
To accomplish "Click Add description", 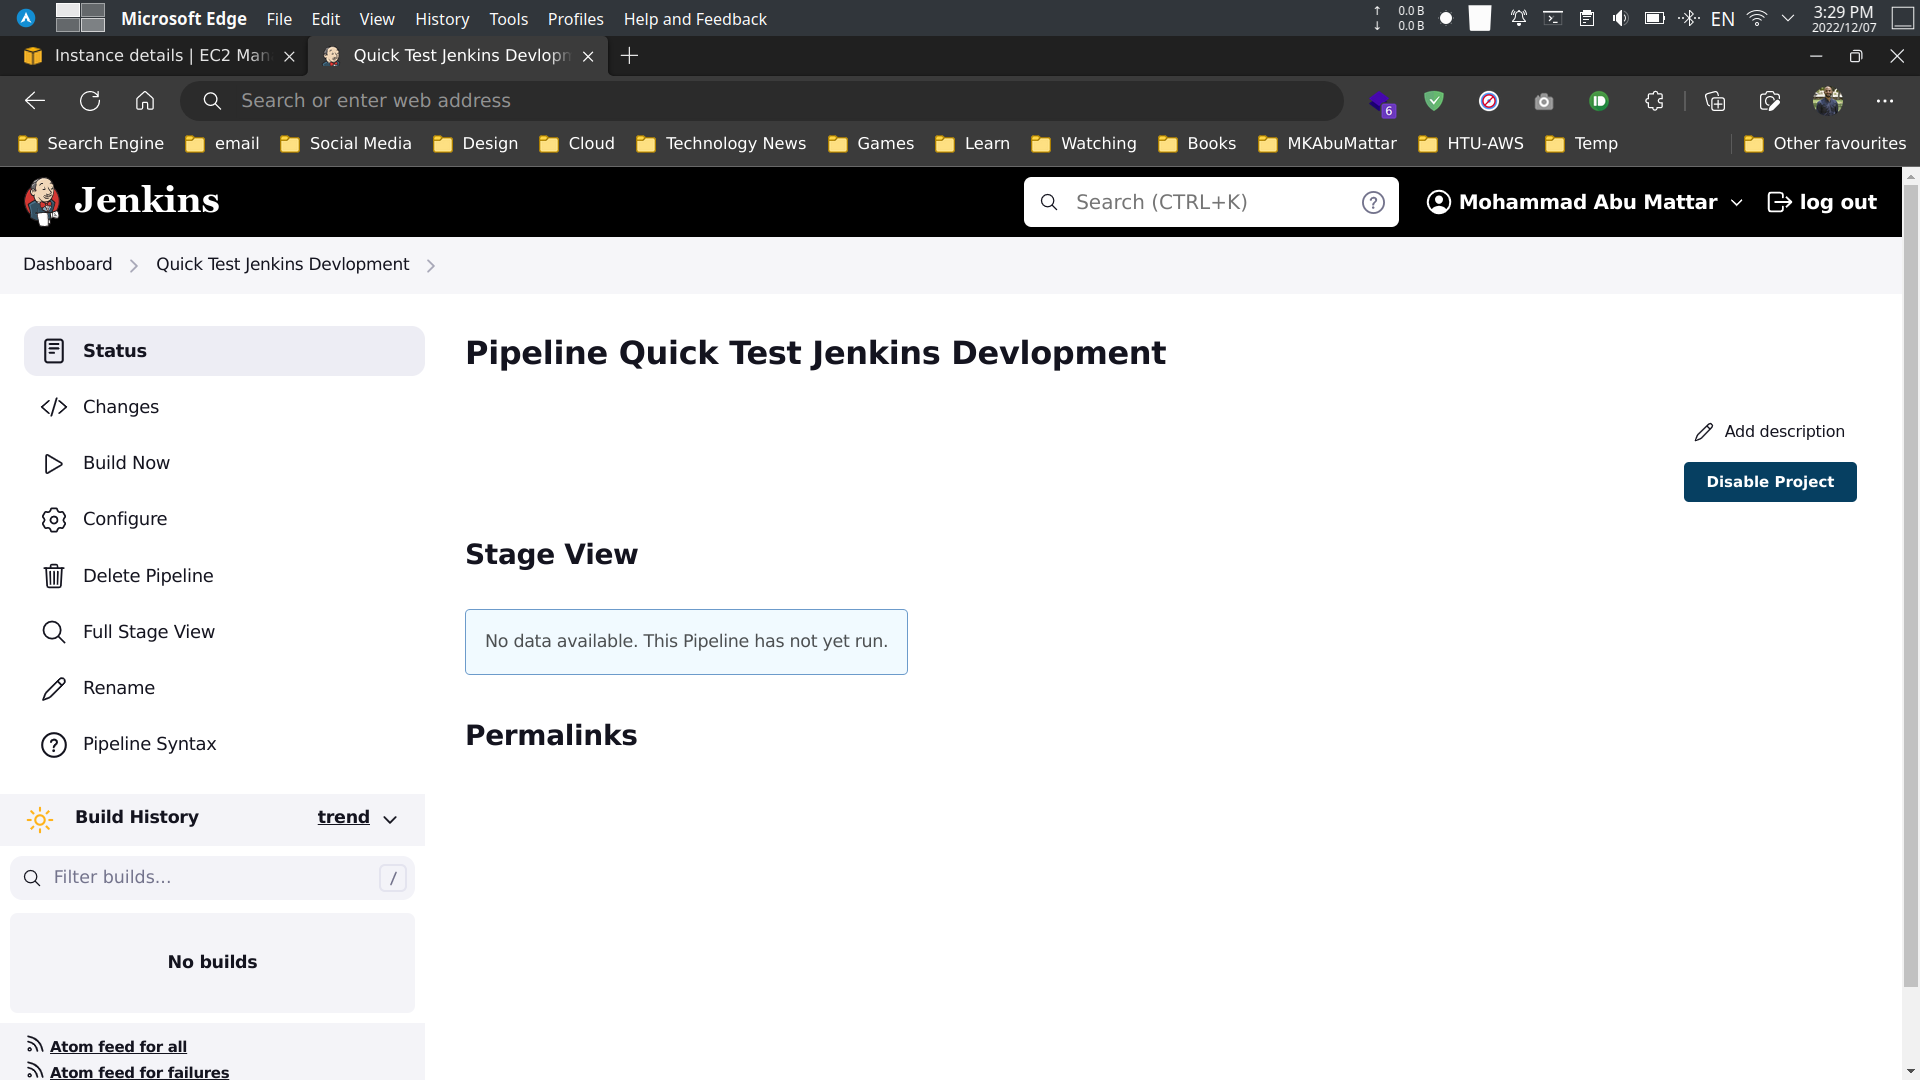I will tap(1785, 431).
